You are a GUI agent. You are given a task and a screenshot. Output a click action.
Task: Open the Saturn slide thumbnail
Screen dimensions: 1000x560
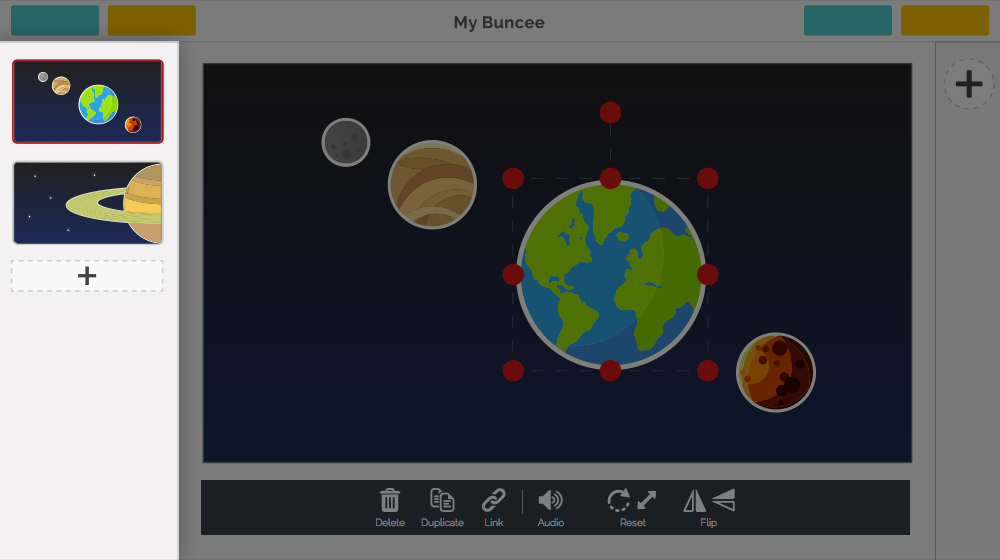pos(88,203)
